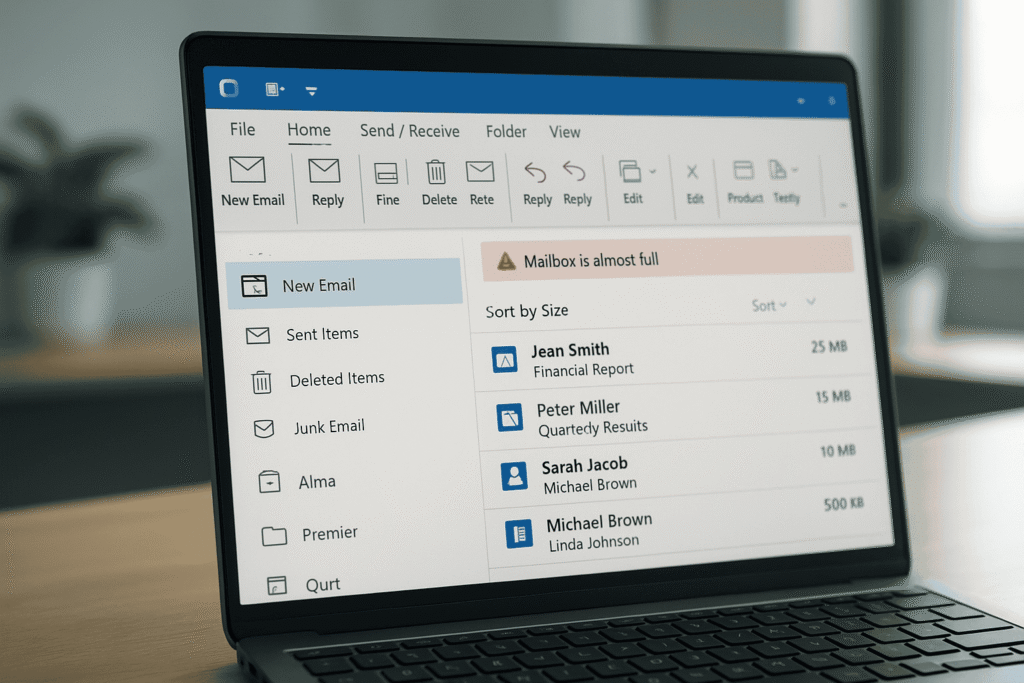The height and width of the screenshot is (683, 1024).
Task: Select the Rete envelope icon
Action: click(481, 172)
